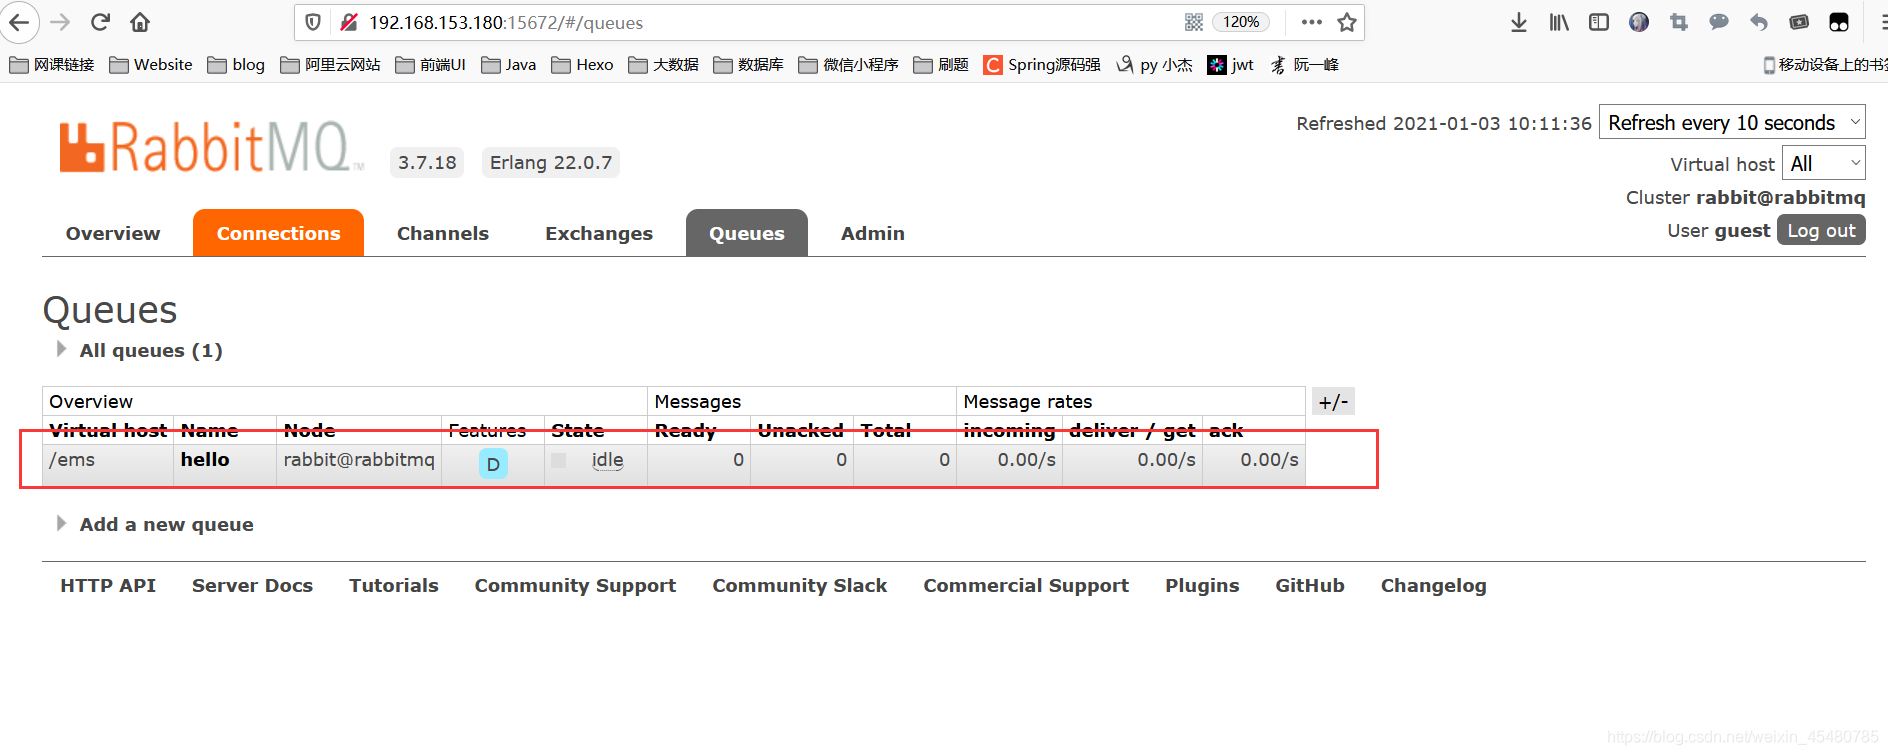Open the Community Support link
The image size is (1888, 755).
click(575, 585)
